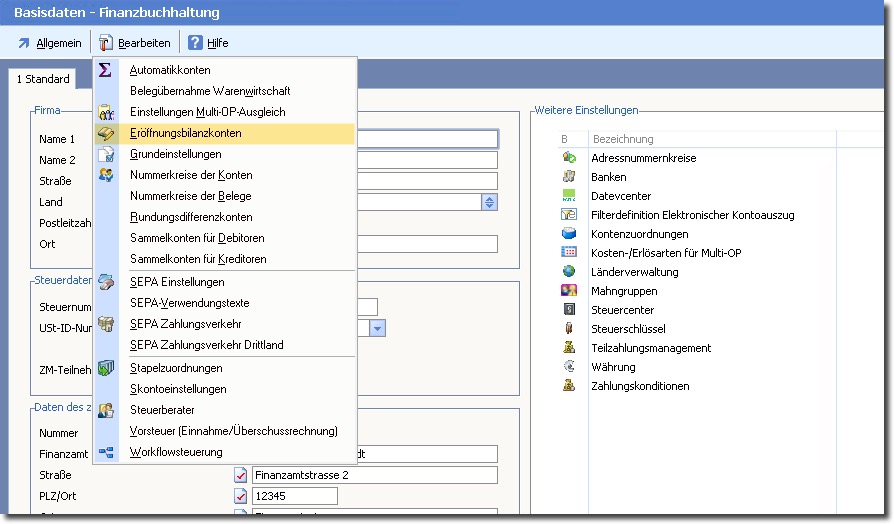The width and height of the screenshot is (894, 524).
Task: Select Eröffnungsbilanzkonten from the Bearbeiten menu
Action: (185, 133)
